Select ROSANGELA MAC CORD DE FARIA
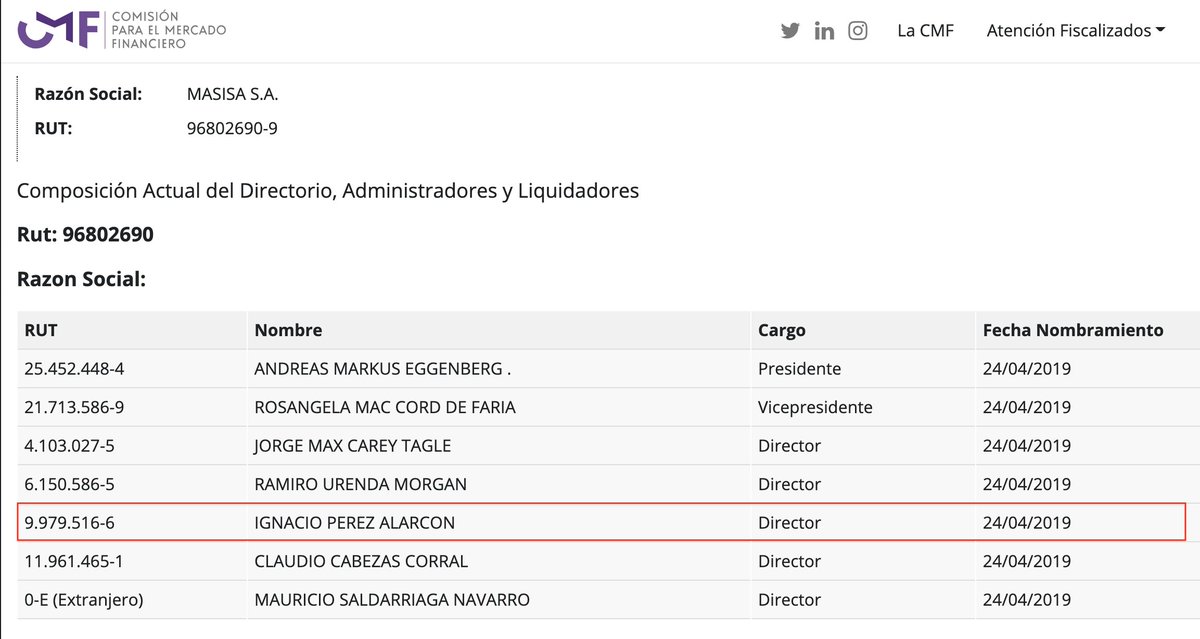1200x639 pixels. coord(385,407)
